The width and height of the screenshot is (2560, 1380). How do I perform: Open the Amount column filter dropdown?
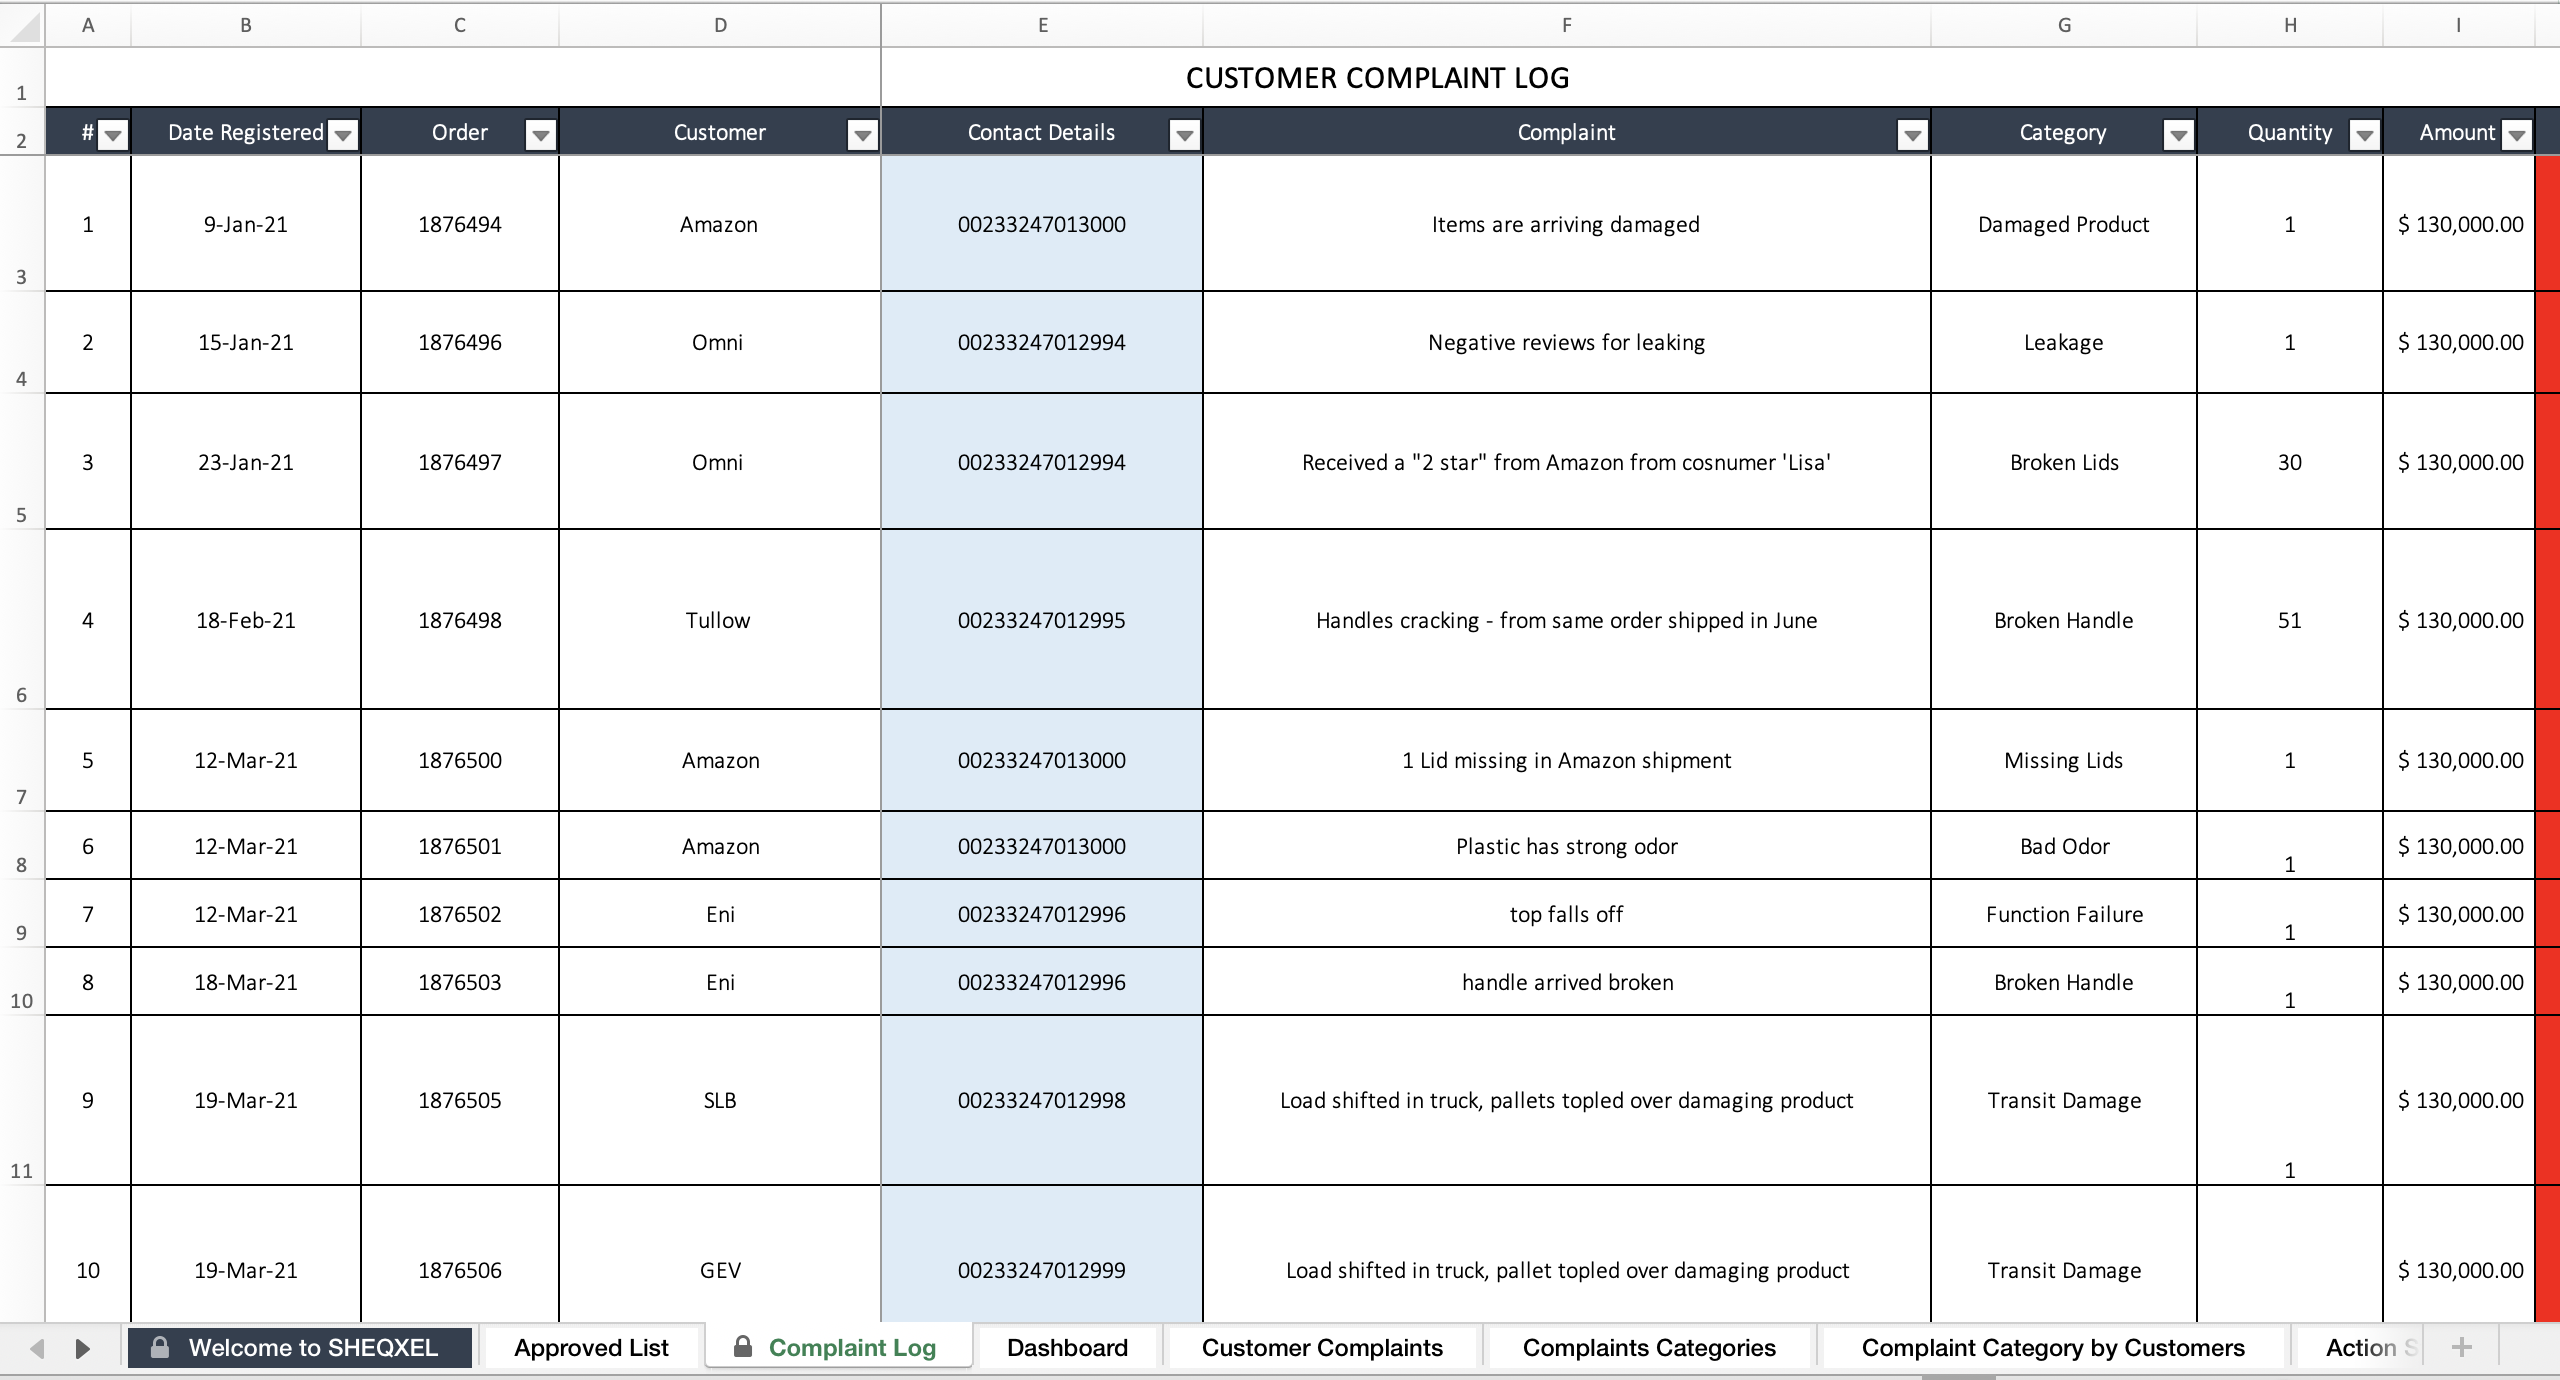[2516, 135]
